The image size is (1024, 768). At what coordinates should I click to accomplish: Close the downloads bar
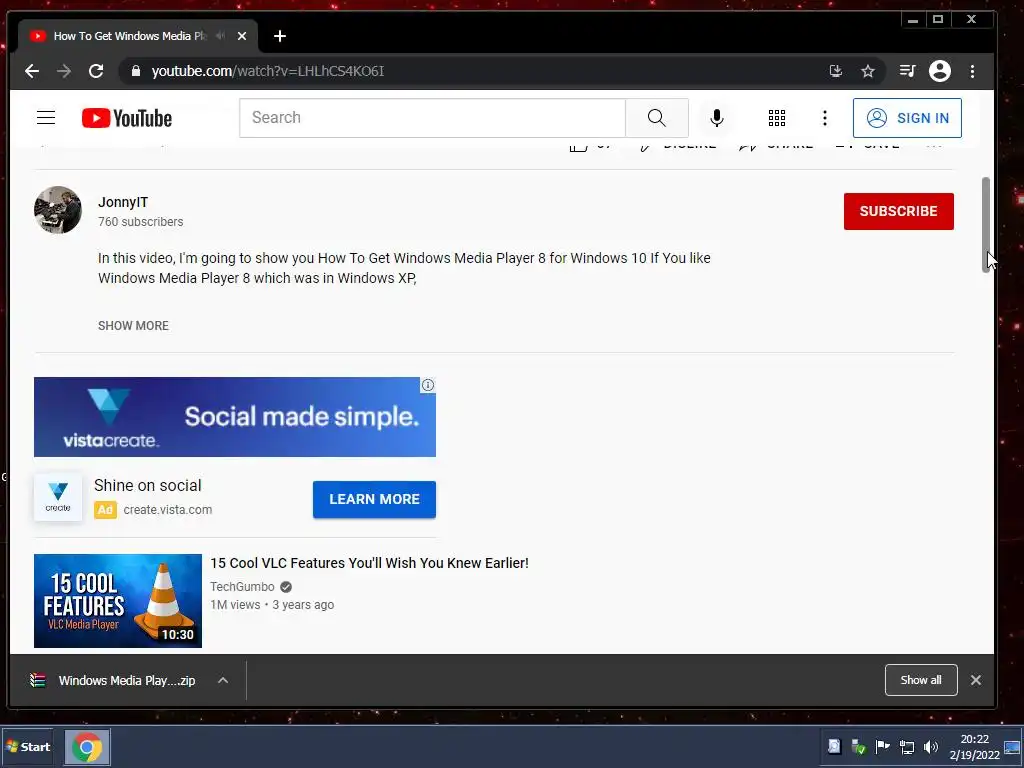click(x=976, y=680)
